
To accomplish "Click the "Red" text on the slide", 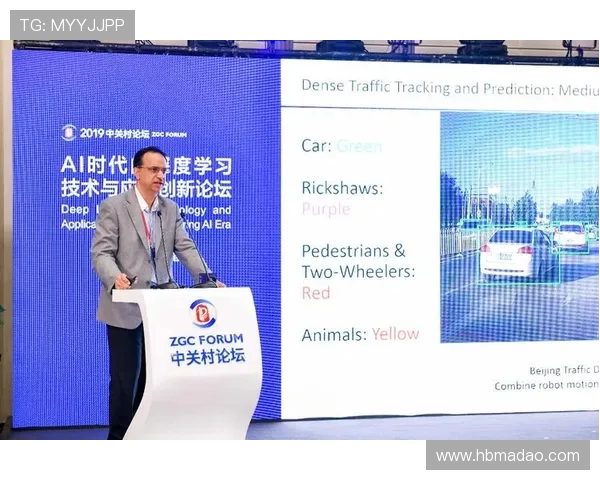I will click(316, 293).
